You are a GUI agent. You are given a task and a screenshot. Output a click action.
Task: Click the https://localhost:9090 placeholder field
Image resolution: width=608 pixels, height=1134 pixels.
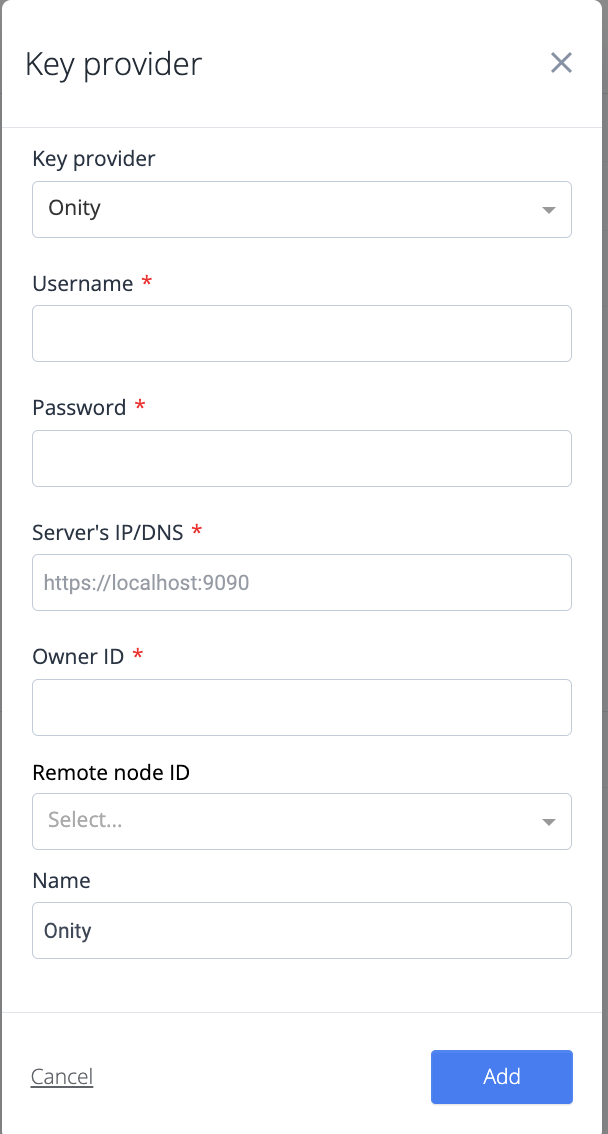pos(302,582)
